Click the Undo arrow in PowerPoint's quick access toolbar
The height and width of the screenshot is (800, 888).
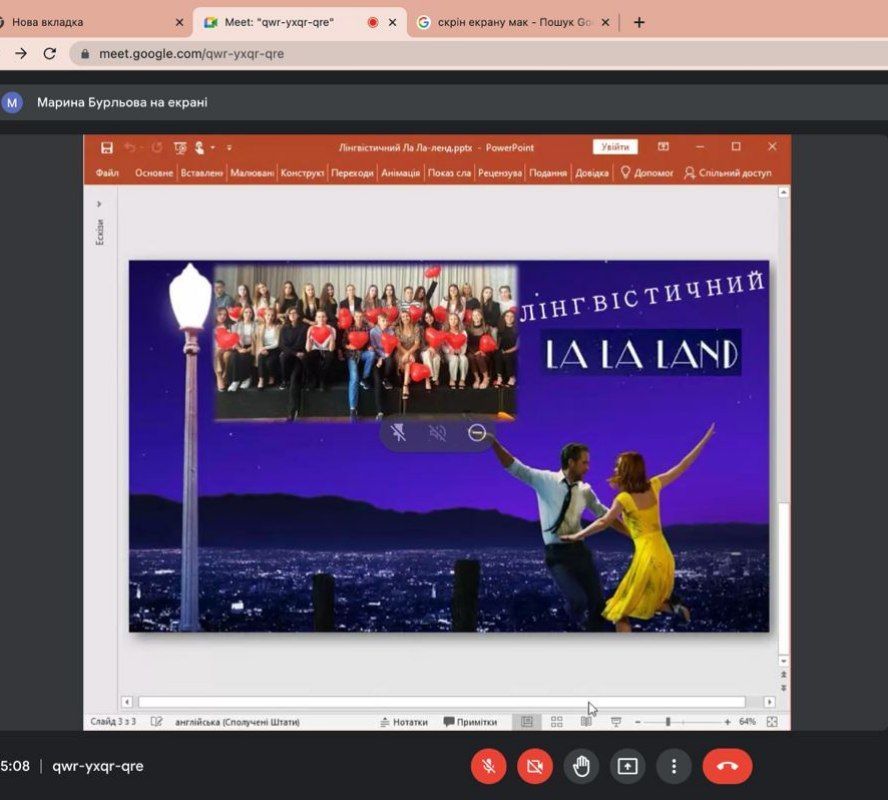[130, 148]
